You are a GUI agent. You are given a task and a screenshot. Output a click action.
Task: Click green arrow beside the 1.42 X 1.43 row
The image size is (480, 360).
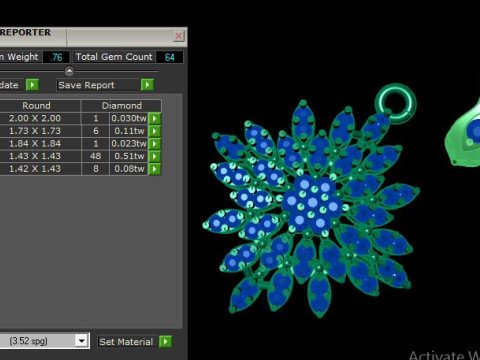click(155, 169)
